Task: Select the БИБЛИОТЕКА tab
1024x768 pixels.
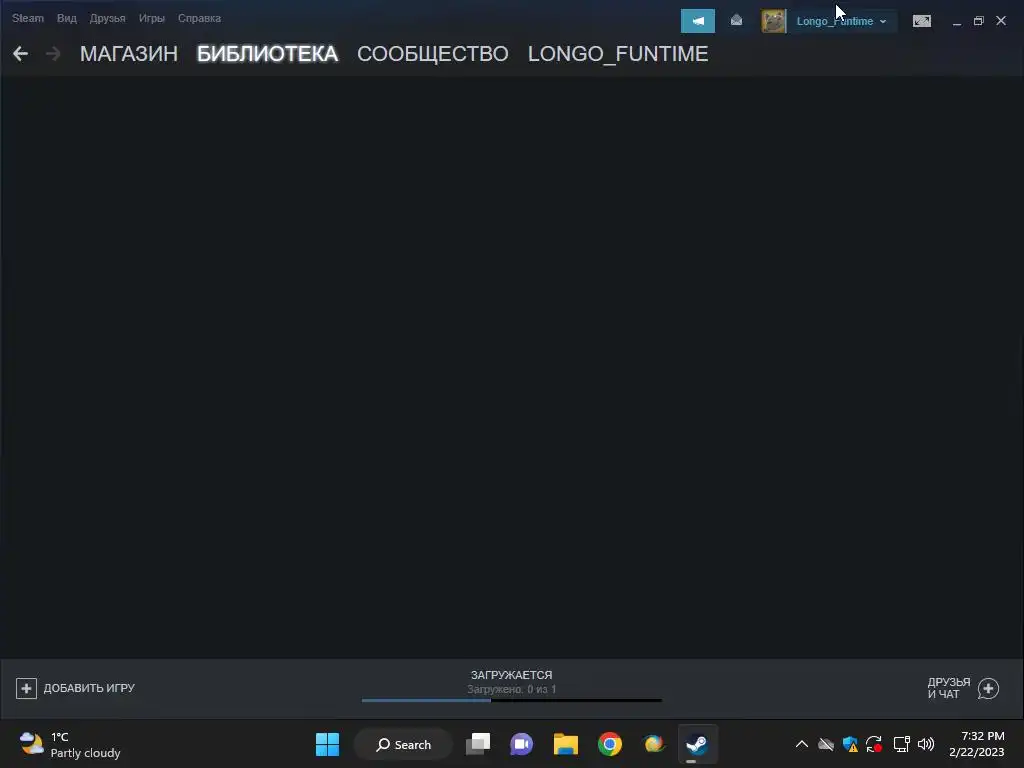Action: click(x=267, y=54)
